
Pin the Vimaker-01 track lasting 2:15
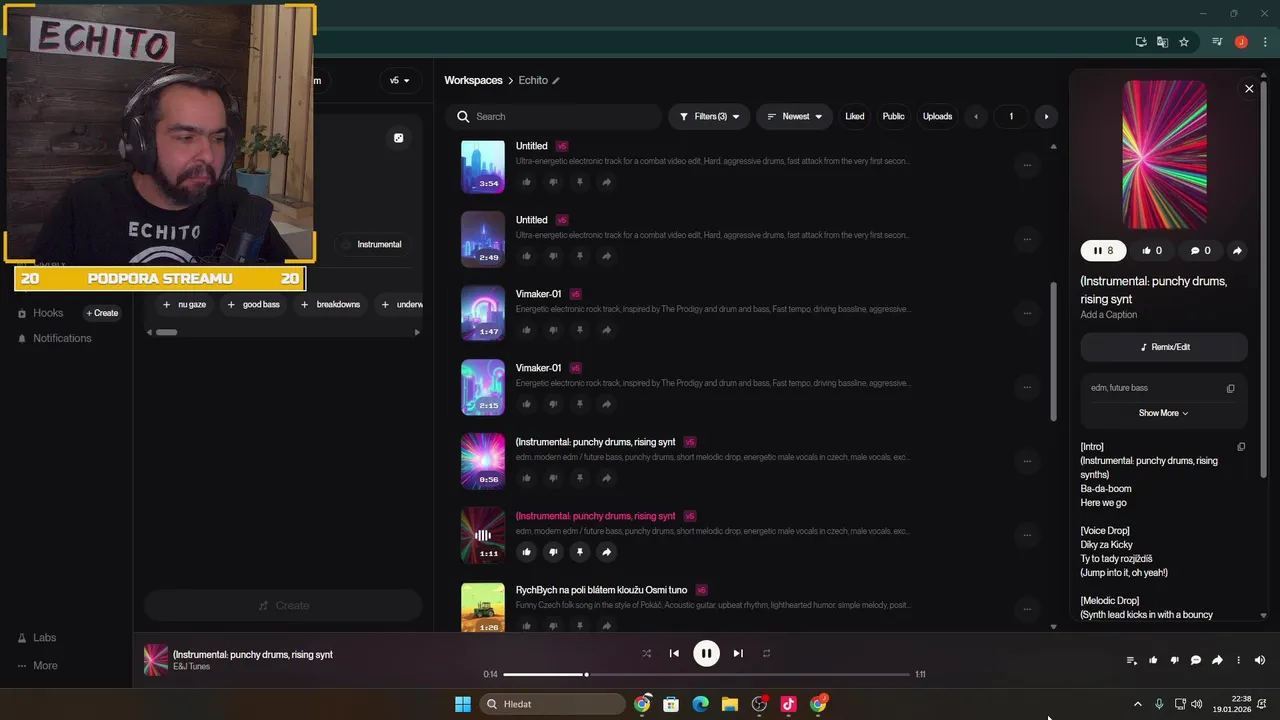pyautogui.click(x=580, y=404)
